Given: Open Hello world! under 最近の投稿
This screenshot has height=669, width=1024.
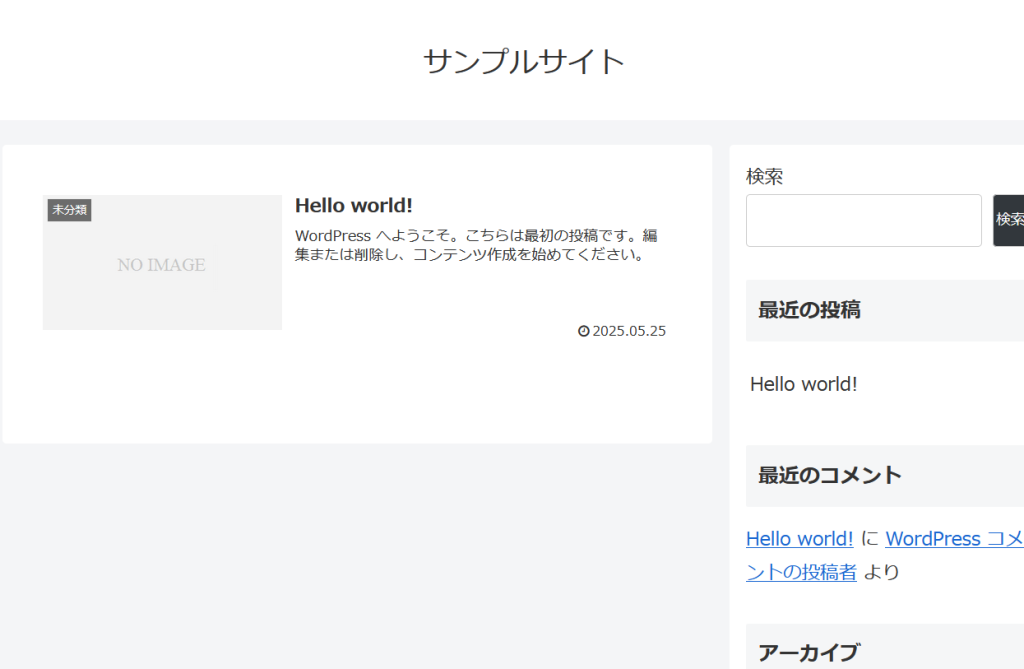Looking at the screenshot, I should pyautogui.click(x=803, y=384).
